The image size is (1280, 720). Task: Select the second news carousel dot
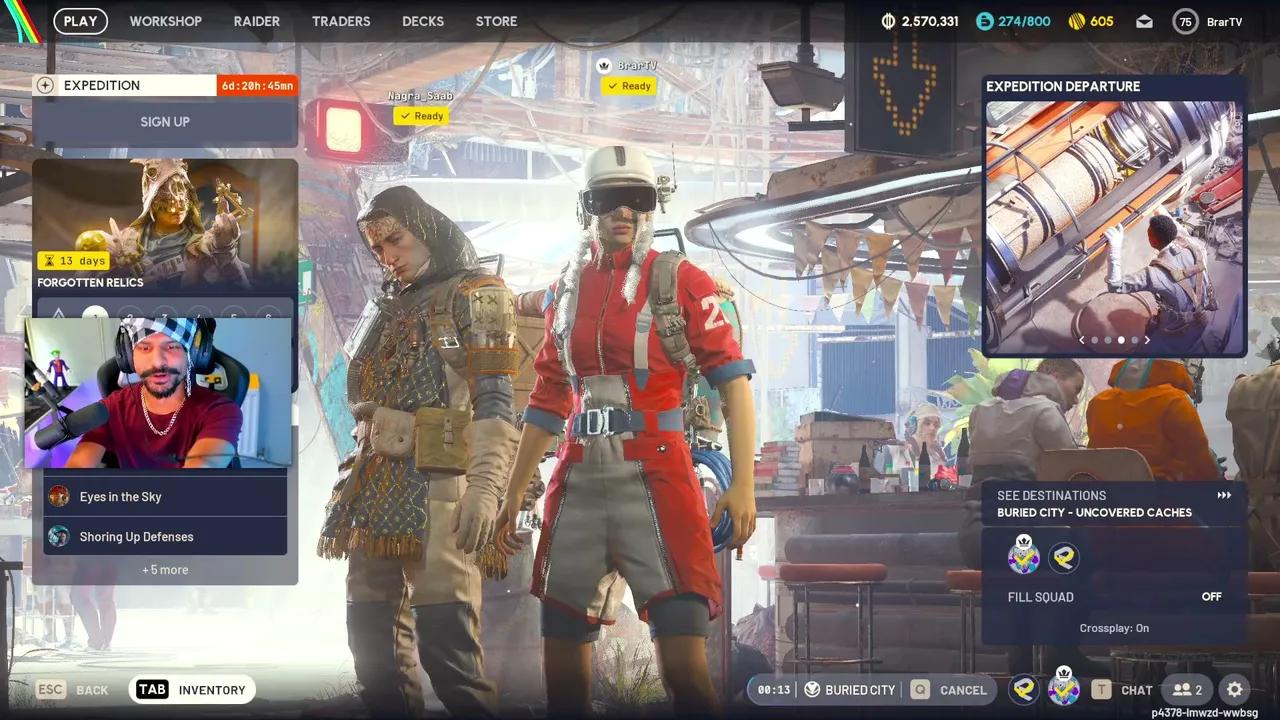(1107, 340)
